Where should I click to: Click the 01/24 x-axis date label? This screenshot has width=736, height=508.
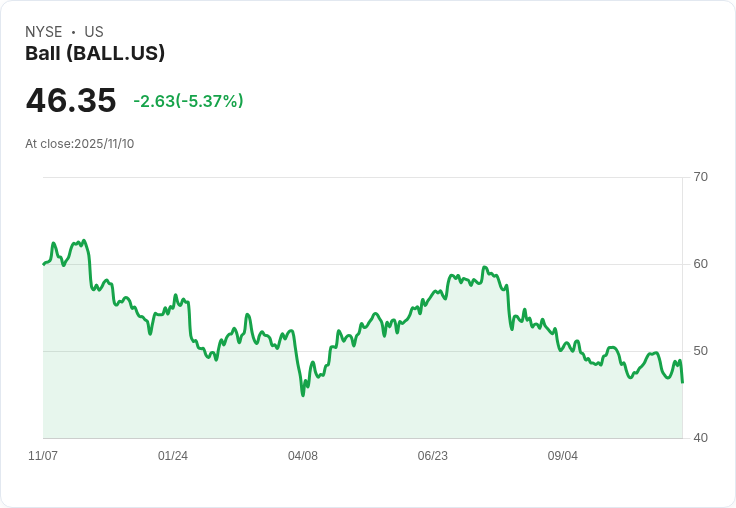pos(173,456)
